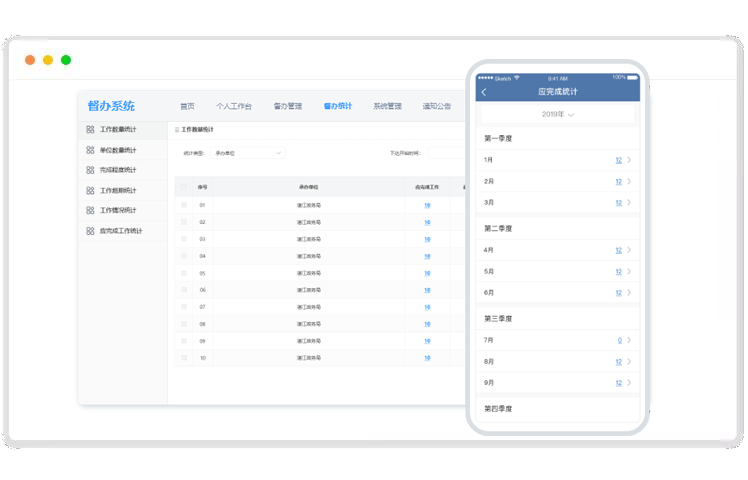Viewport: 748px width, 480px height.
Task: Open the 通知公告 nav tab
Action: coord(437,106)
